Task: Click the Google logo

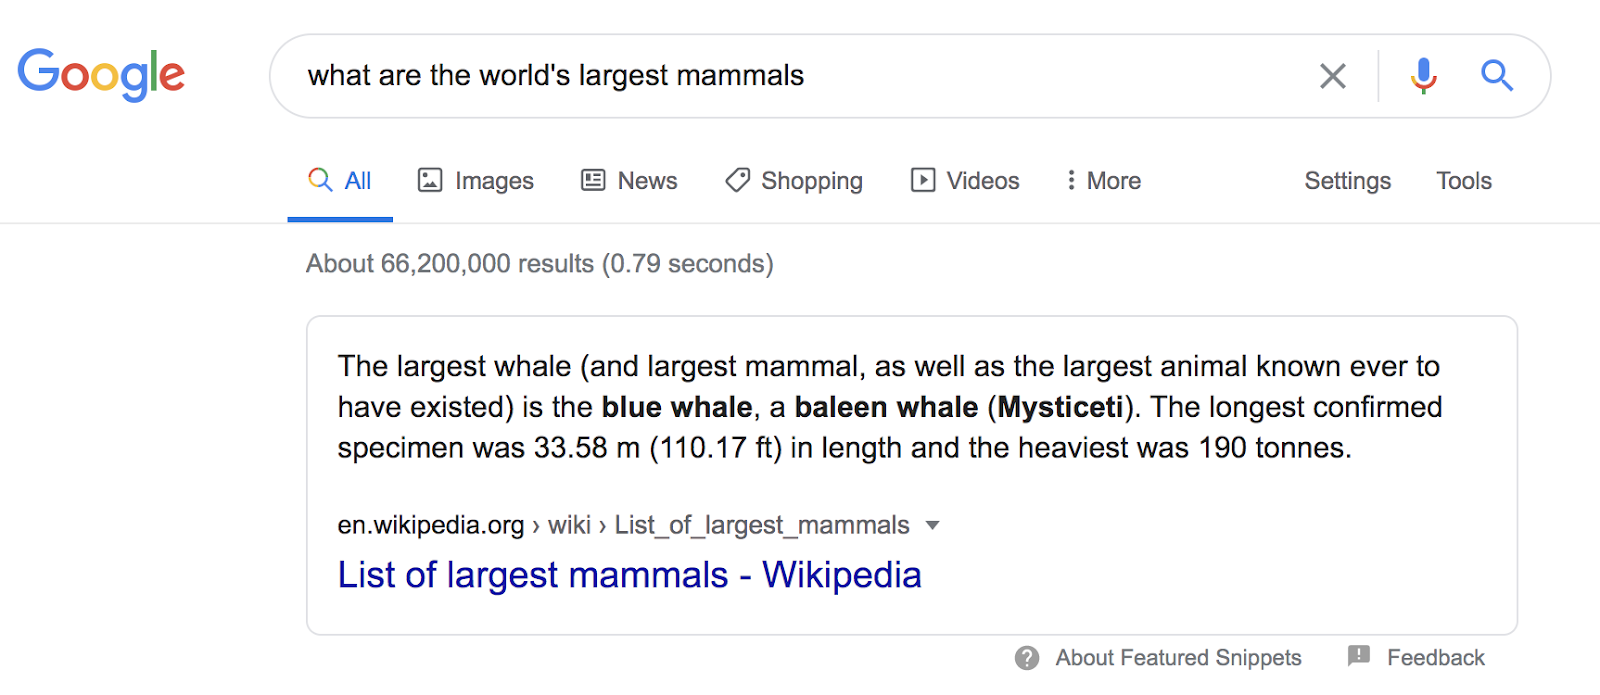Action: click(x=101, y=74)
